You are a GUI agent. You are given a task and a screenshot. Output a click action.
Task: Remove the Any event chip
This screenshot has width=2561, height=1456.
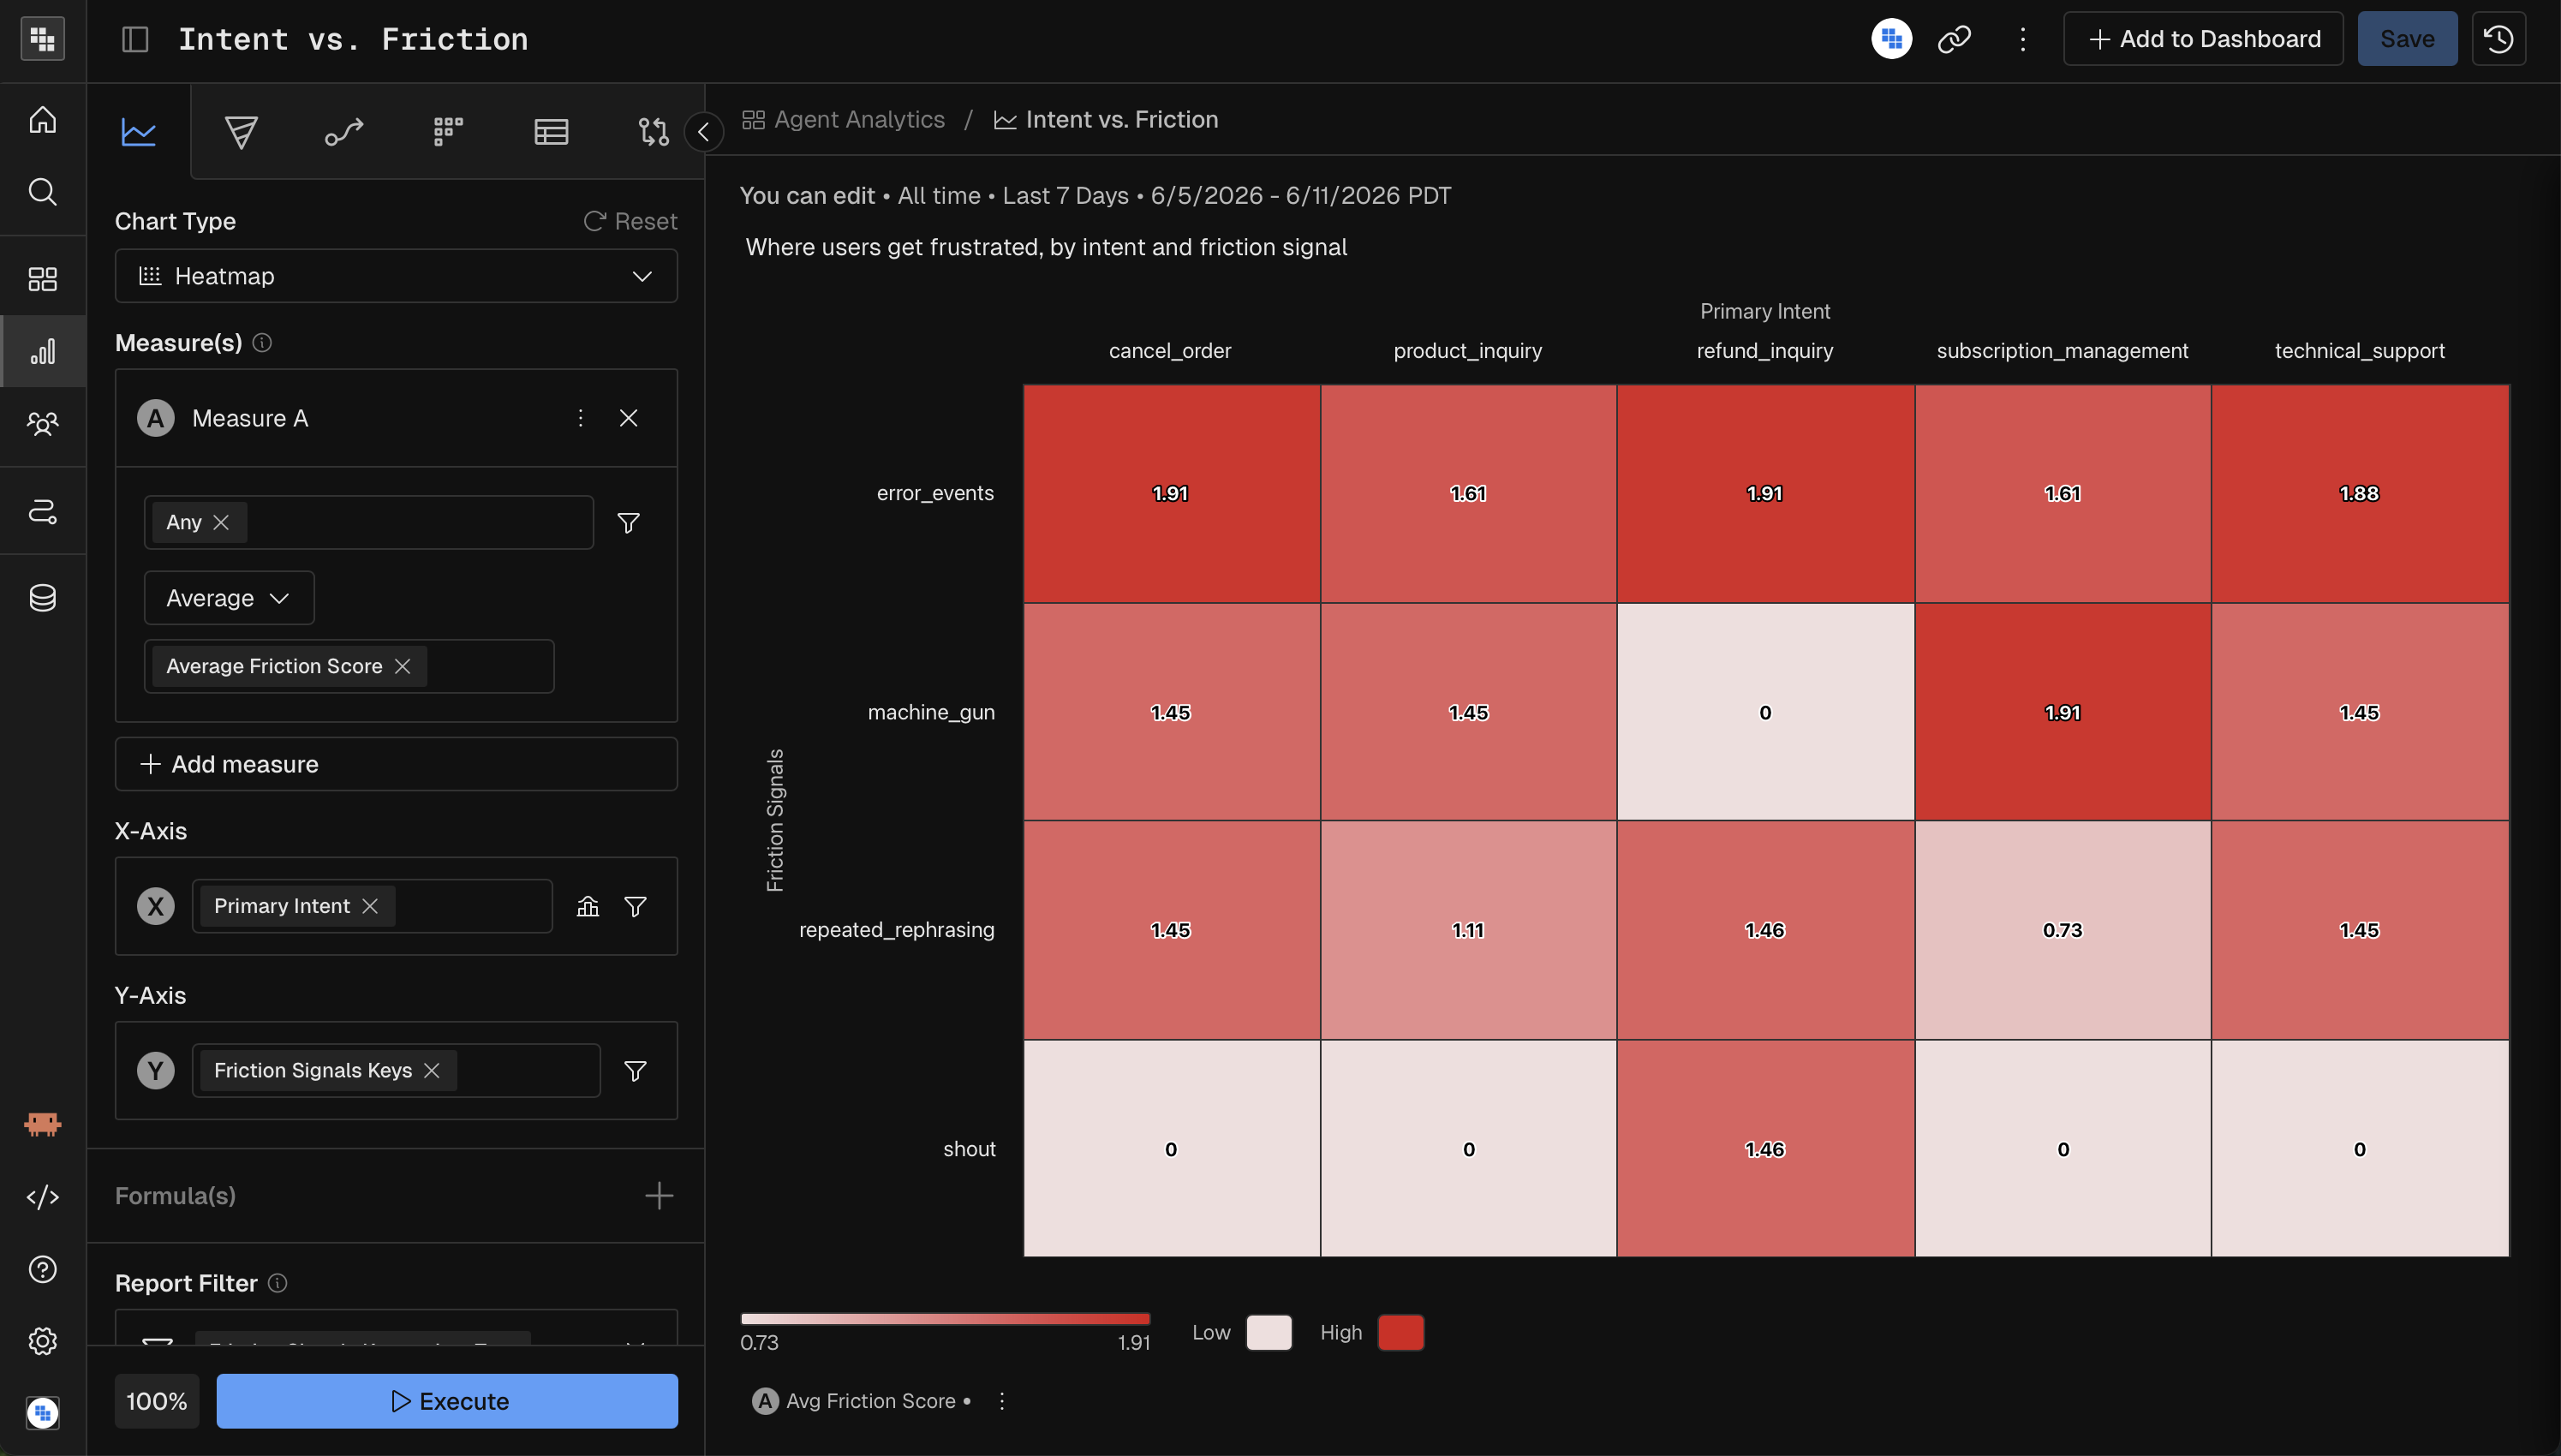coord(221,522)
